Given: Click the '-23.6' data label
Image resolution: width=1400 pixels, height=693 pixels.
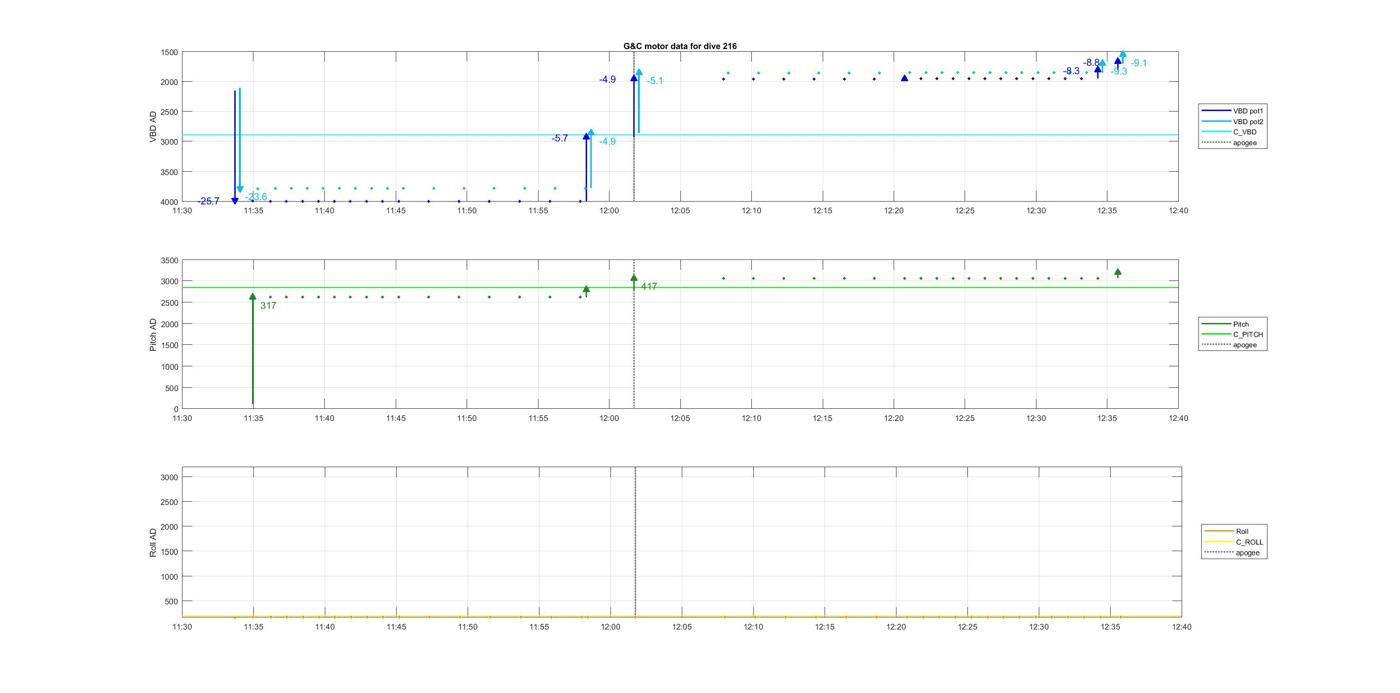Looking at the screenshot, I should (x=256, y=197).
